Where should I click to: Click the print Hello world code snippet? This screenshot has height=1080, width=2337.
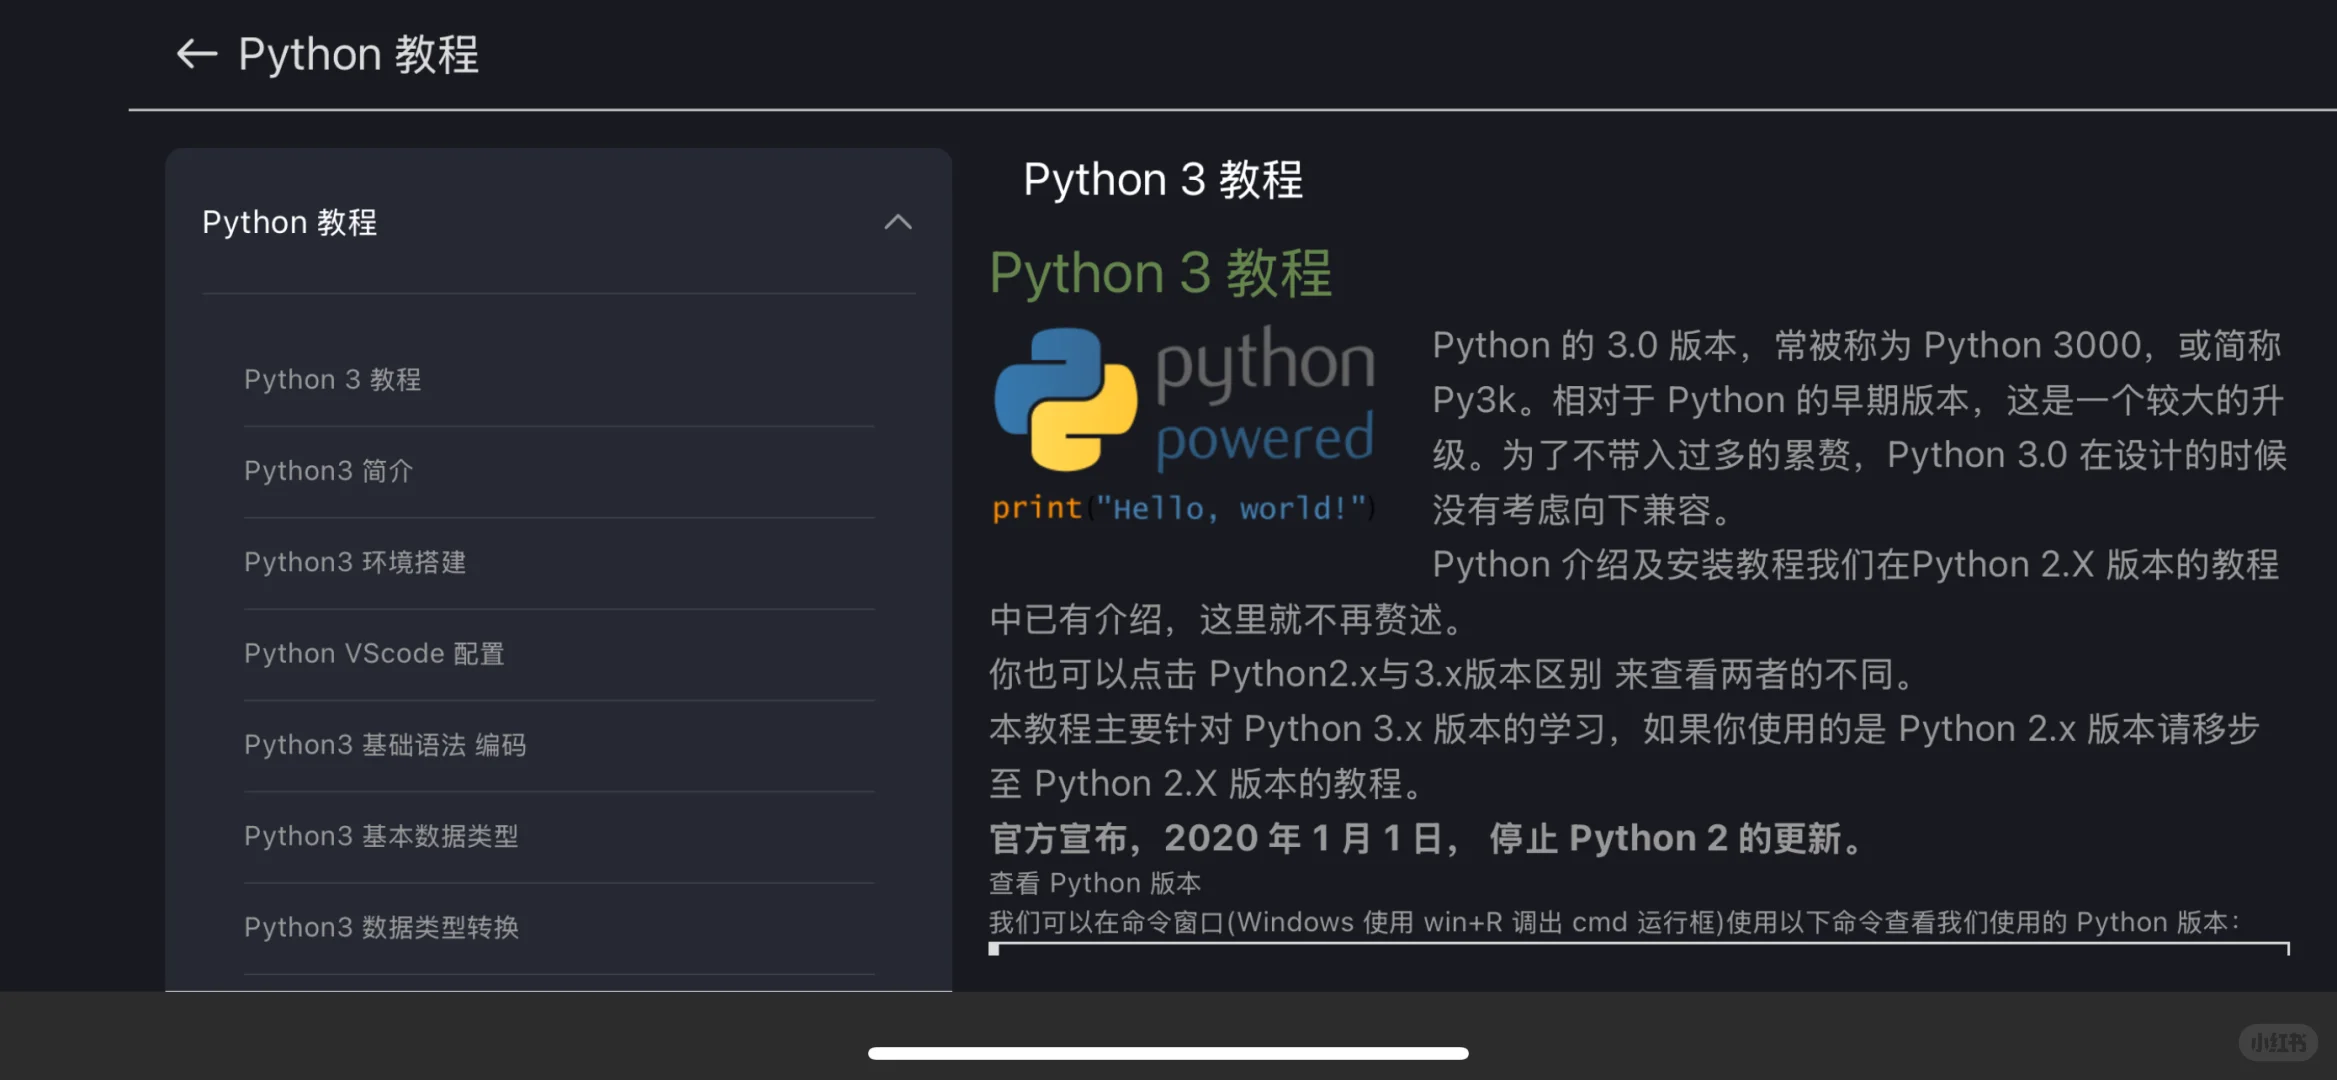pos(1183,508)
